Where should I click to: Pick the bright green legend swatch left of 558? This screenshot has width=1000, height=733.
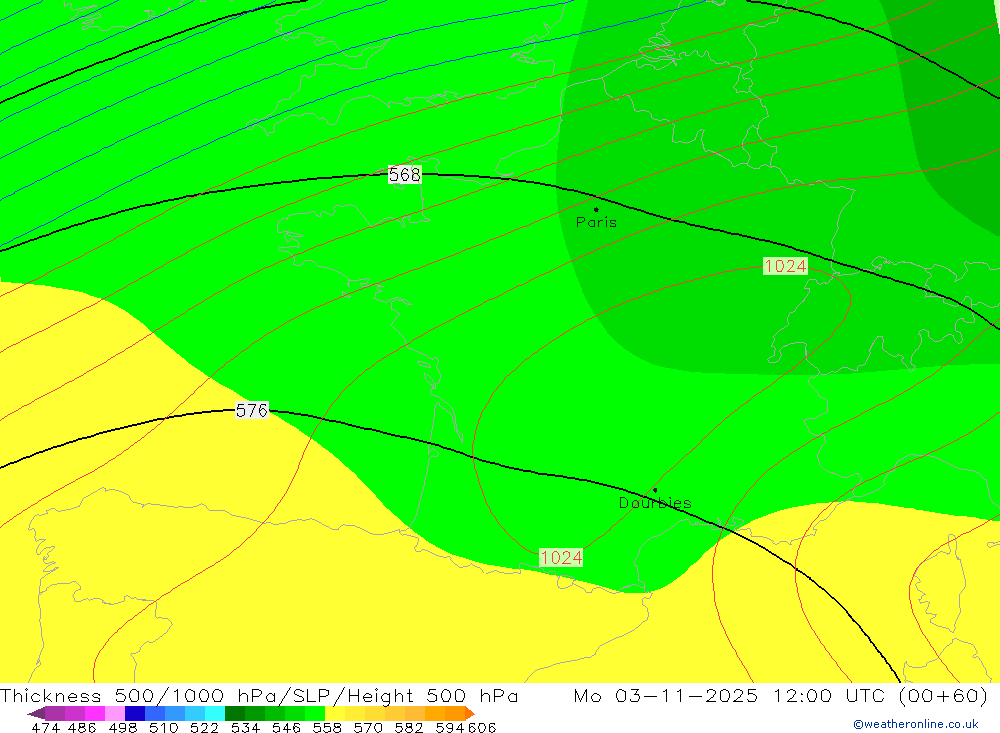coord(315,713)
